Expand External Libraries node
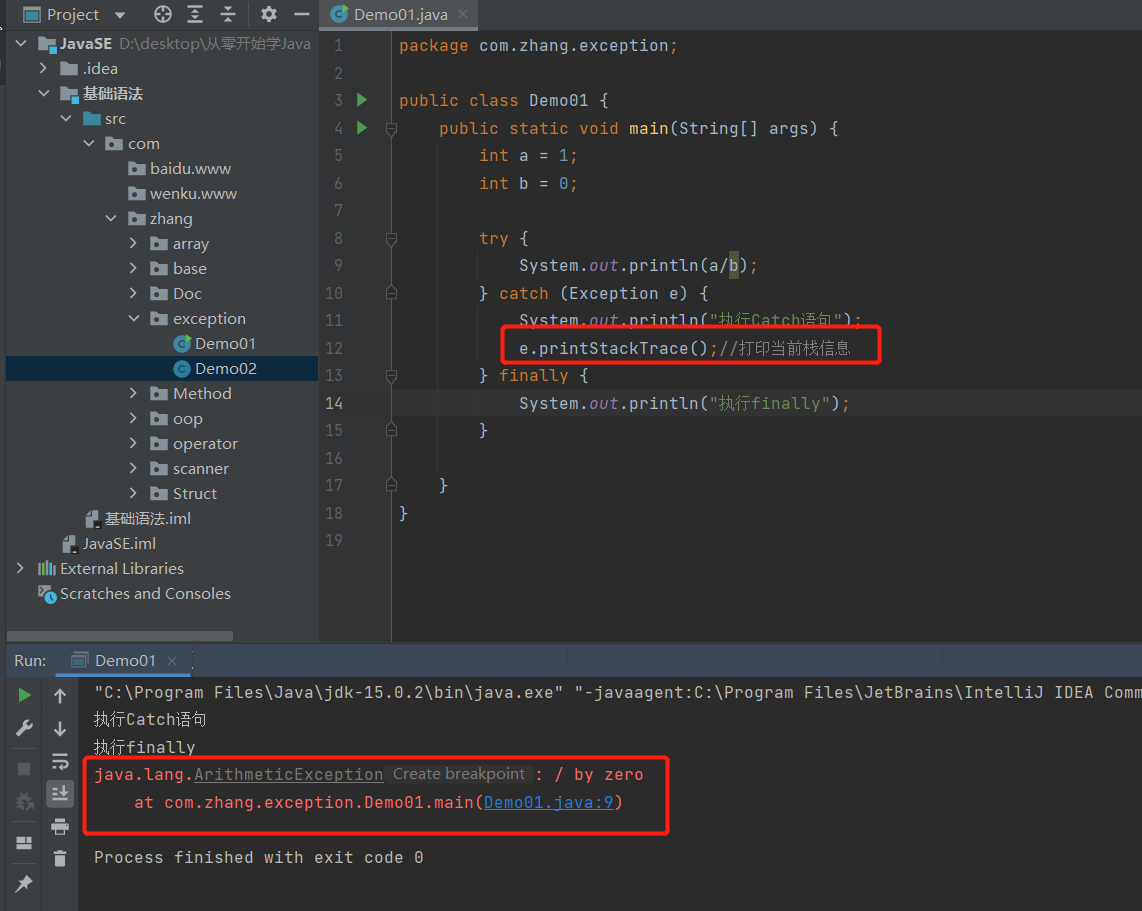 pyautogui.click(x=20, y=568)
